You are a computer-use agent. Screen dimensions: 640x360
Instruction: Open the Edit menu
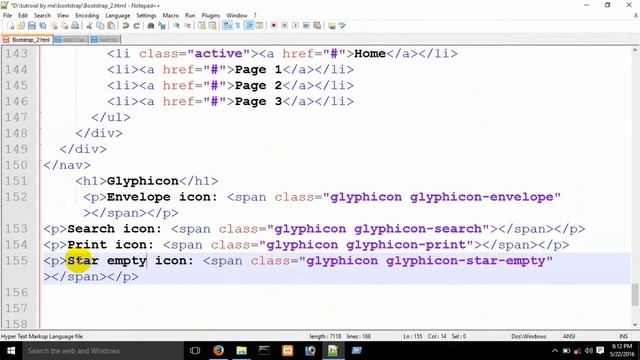pyautogui.click(x=23, y=16)
